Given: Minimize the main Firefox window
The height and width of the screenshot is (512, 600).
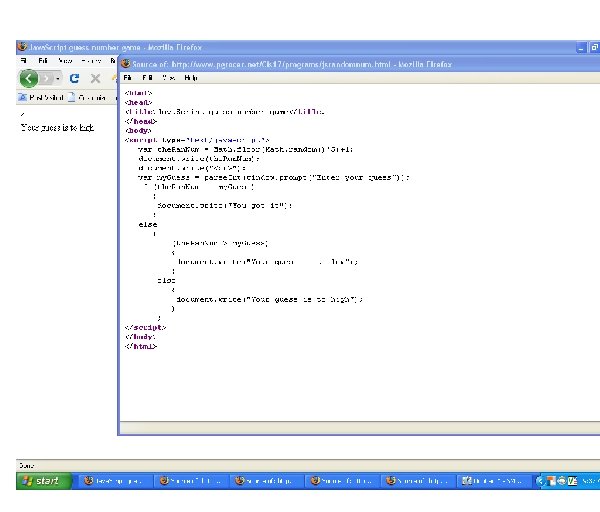Looking at the screenshot, I should point(581,48).
